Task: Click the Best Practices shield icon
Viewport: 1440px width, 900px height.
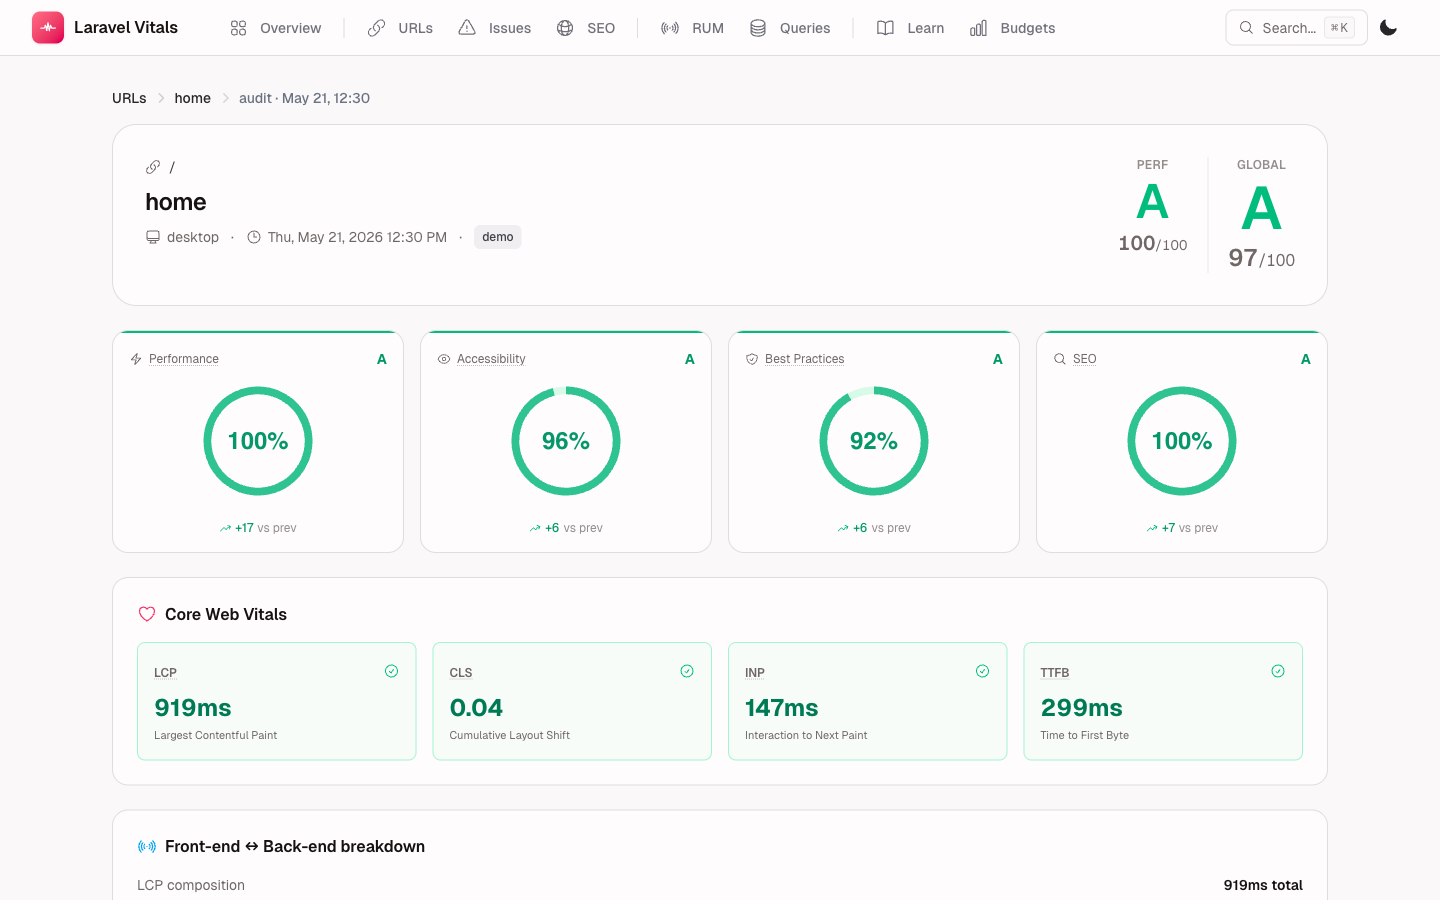Action: click(x=752, y=359)
